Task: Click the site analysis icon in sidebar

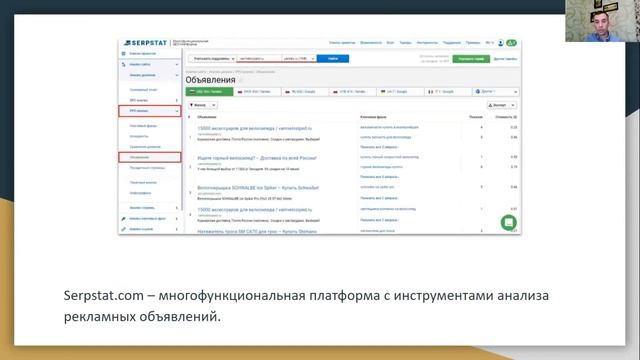Action: pyautogui.click(x=124, y=64)
